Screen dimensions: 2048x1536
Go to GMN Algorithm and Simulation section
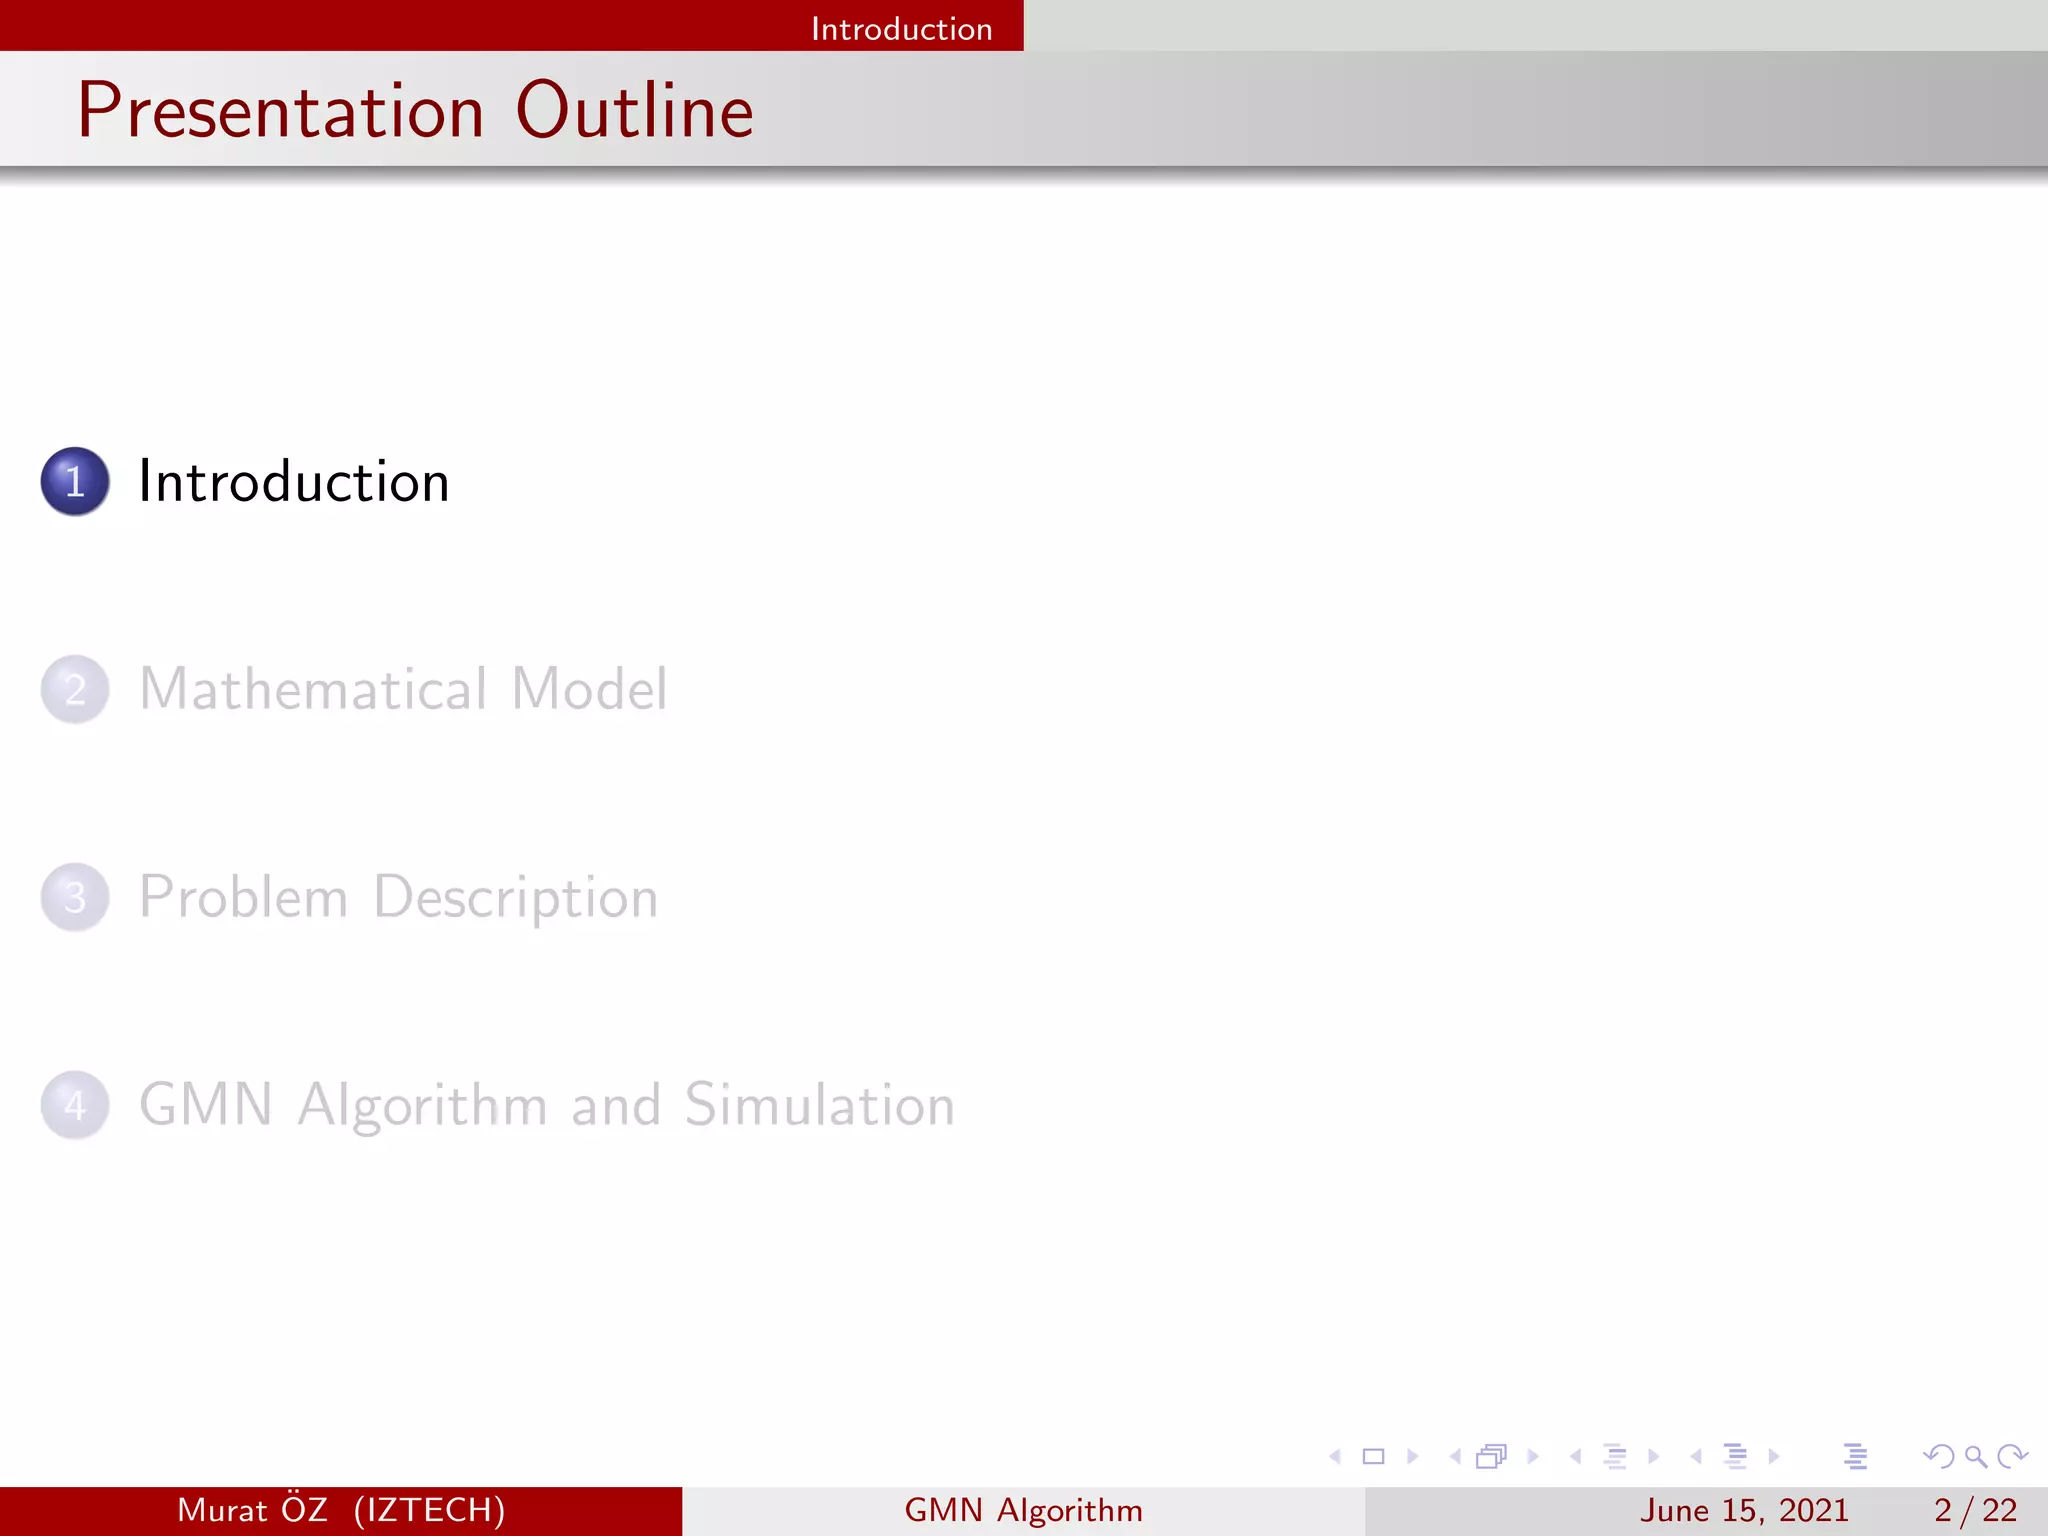[x=546, y=1106]
